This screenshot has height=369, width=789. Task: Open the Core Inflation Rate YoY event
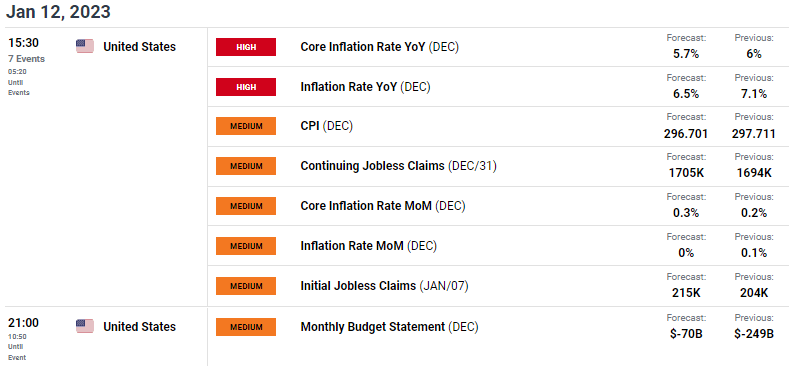click(x=379, y=47)
